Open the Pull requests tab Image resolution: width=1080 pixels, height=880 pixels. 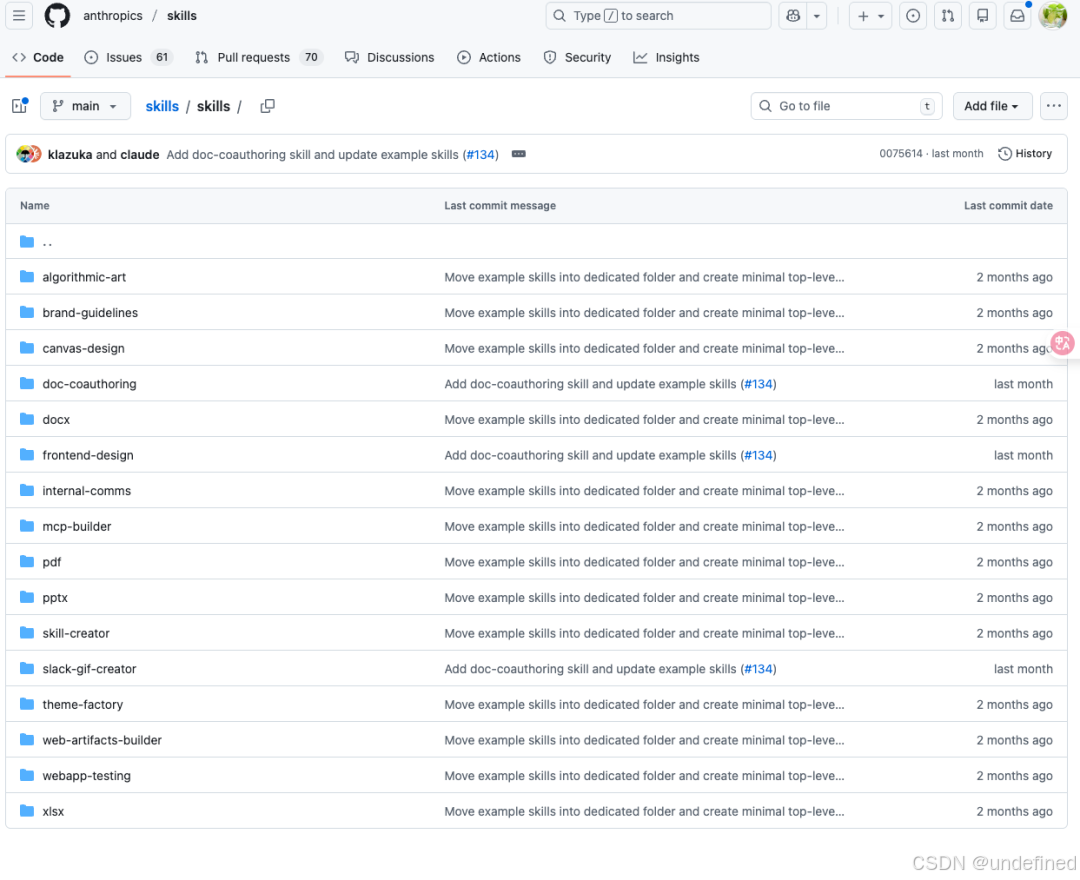258,57
